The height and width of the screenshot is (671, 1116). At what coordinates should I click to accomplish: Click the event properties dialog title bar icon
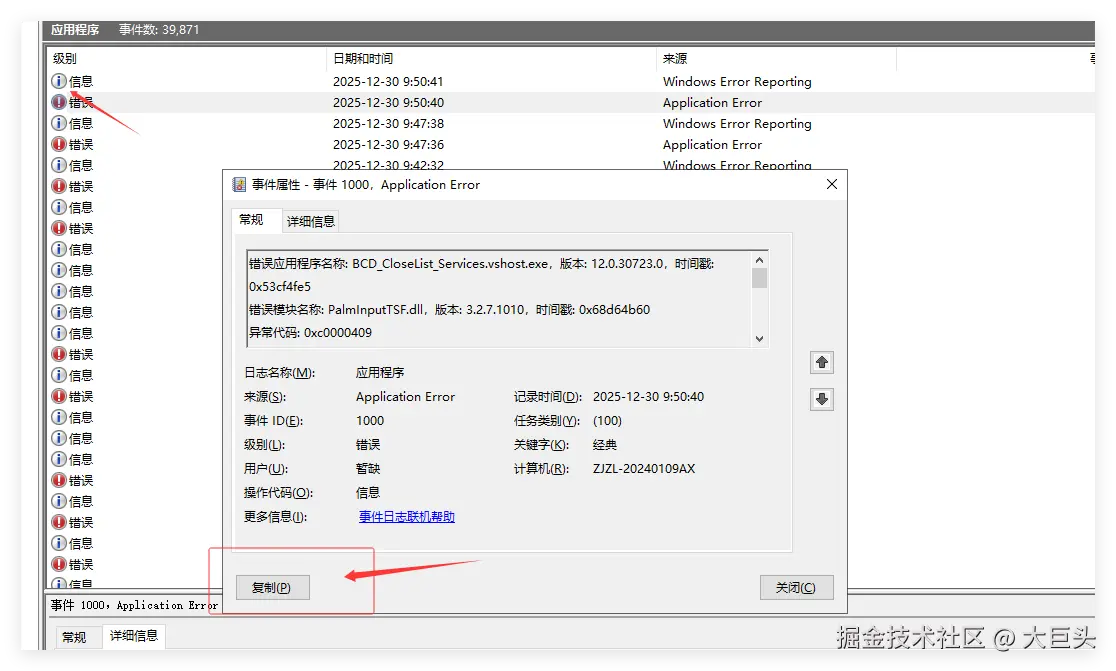coord(237,184)
